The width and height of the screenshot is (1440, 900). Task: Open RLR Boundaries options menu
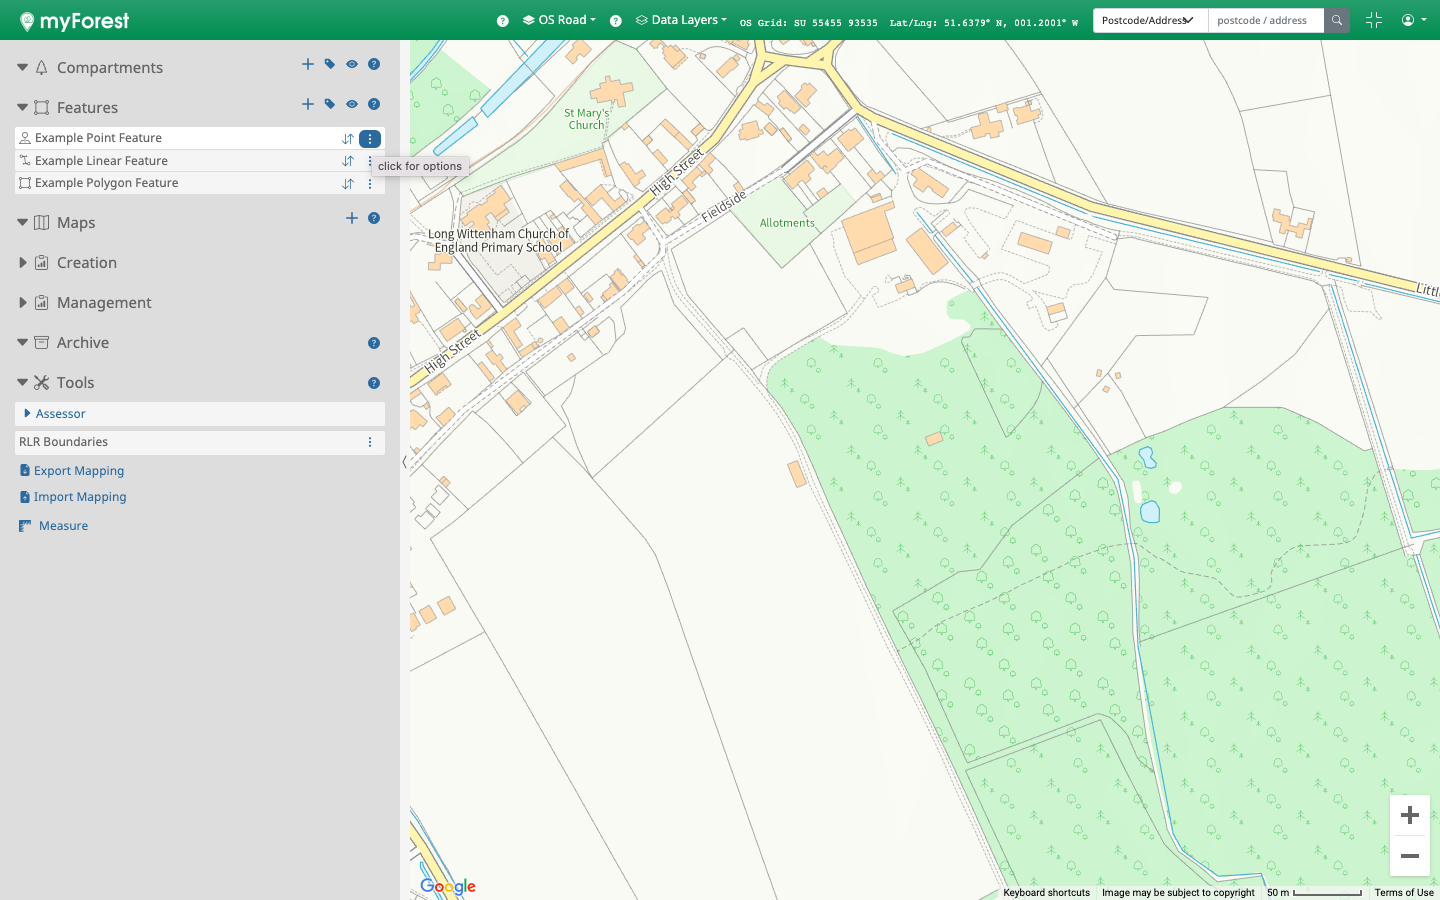pyautogui.click(x=370, y=442)
